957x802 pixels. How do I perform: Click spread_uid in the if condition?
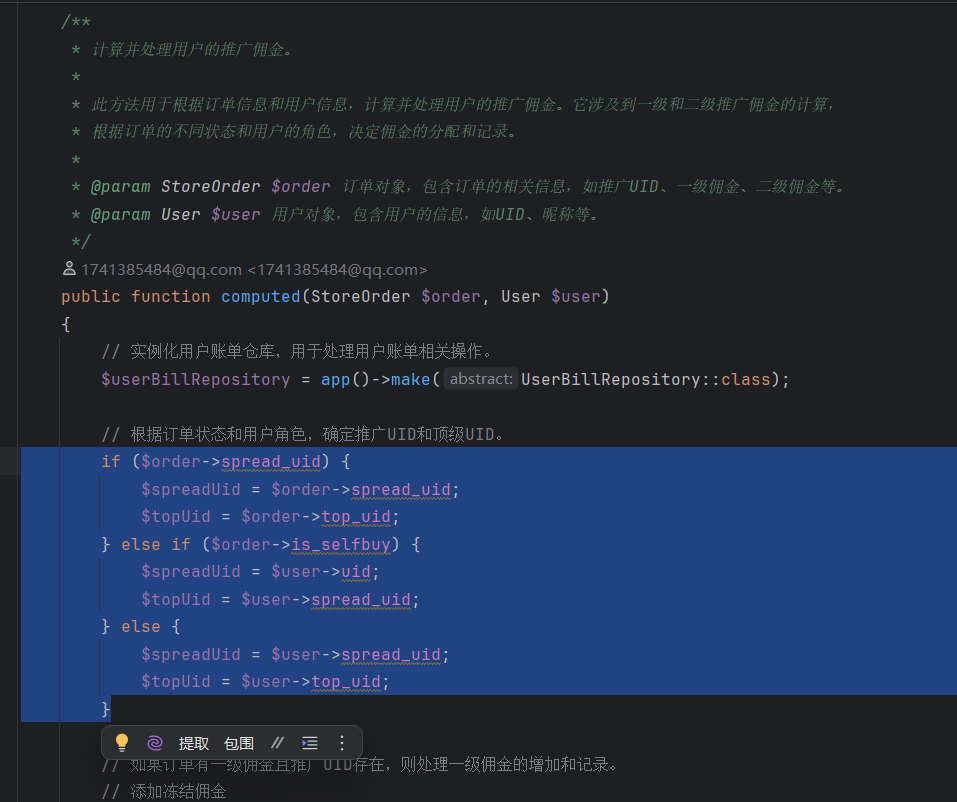tap(271, 461)
